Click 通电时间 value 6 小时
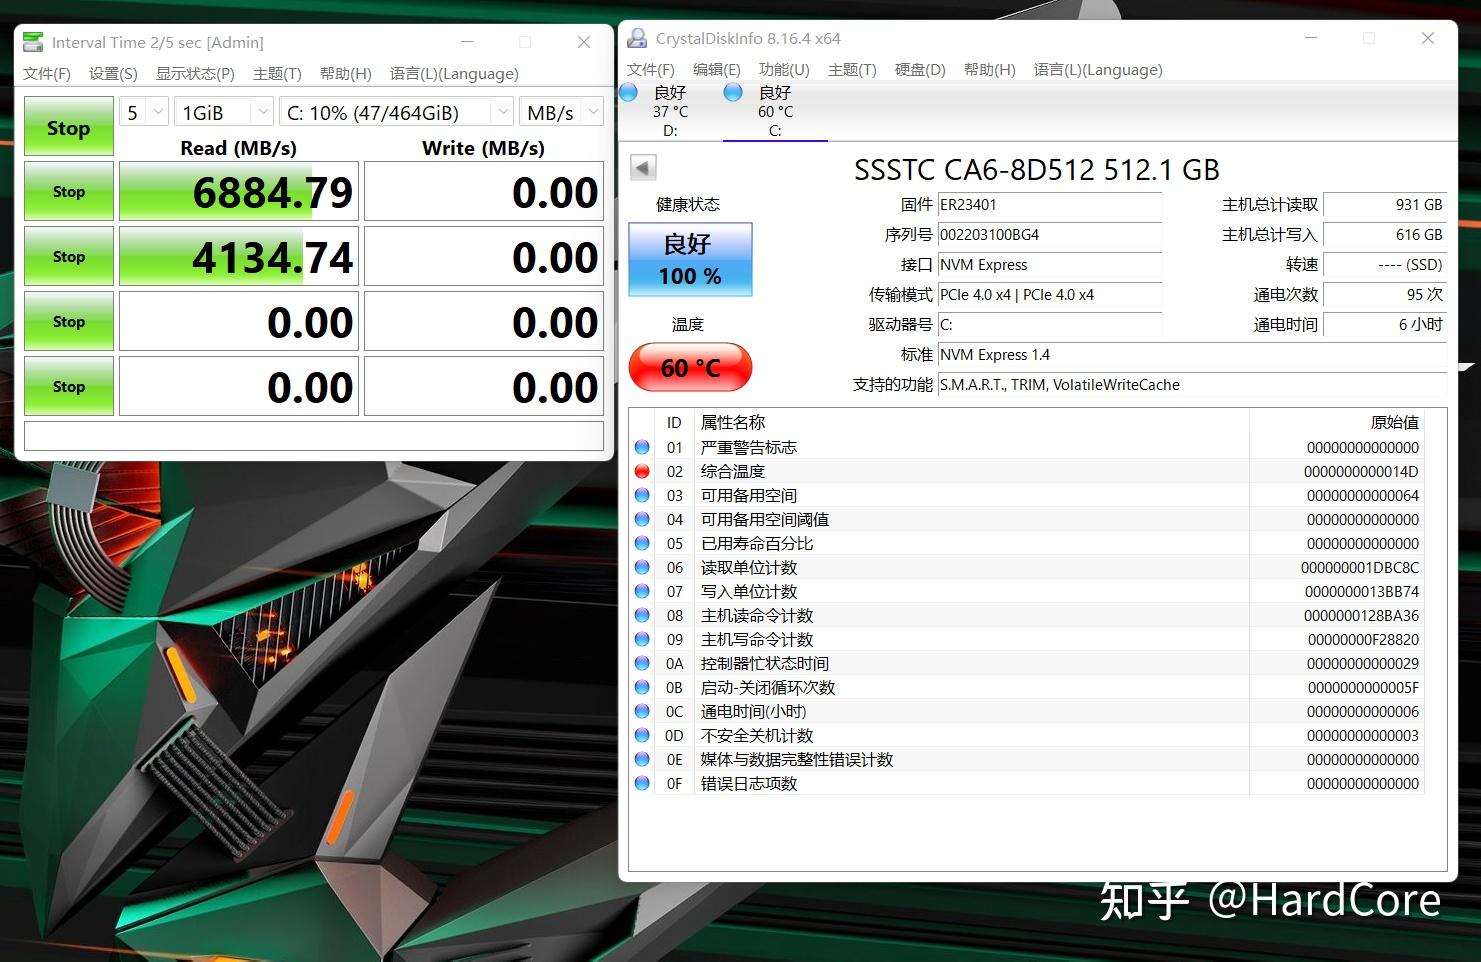Viewport: 1481px width, 962px height. click(x=1385, y=325)
